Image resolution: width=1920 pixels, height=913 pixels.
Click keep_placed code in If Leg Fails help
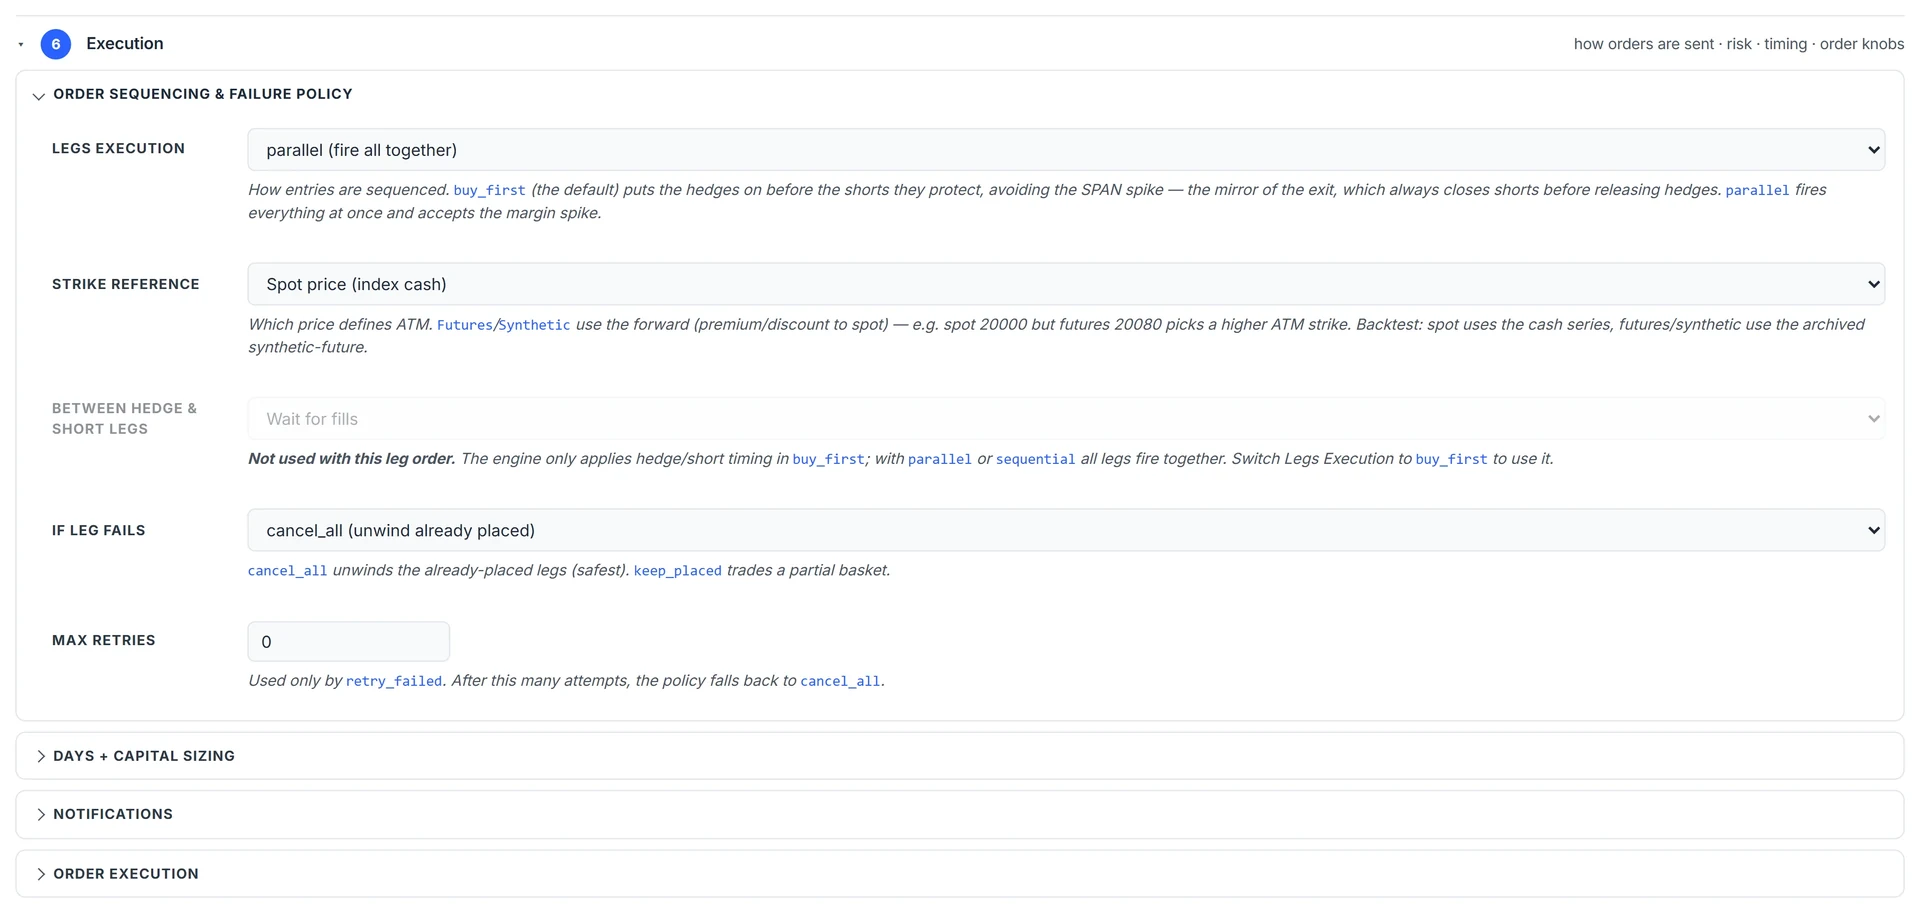coord(677,571)
